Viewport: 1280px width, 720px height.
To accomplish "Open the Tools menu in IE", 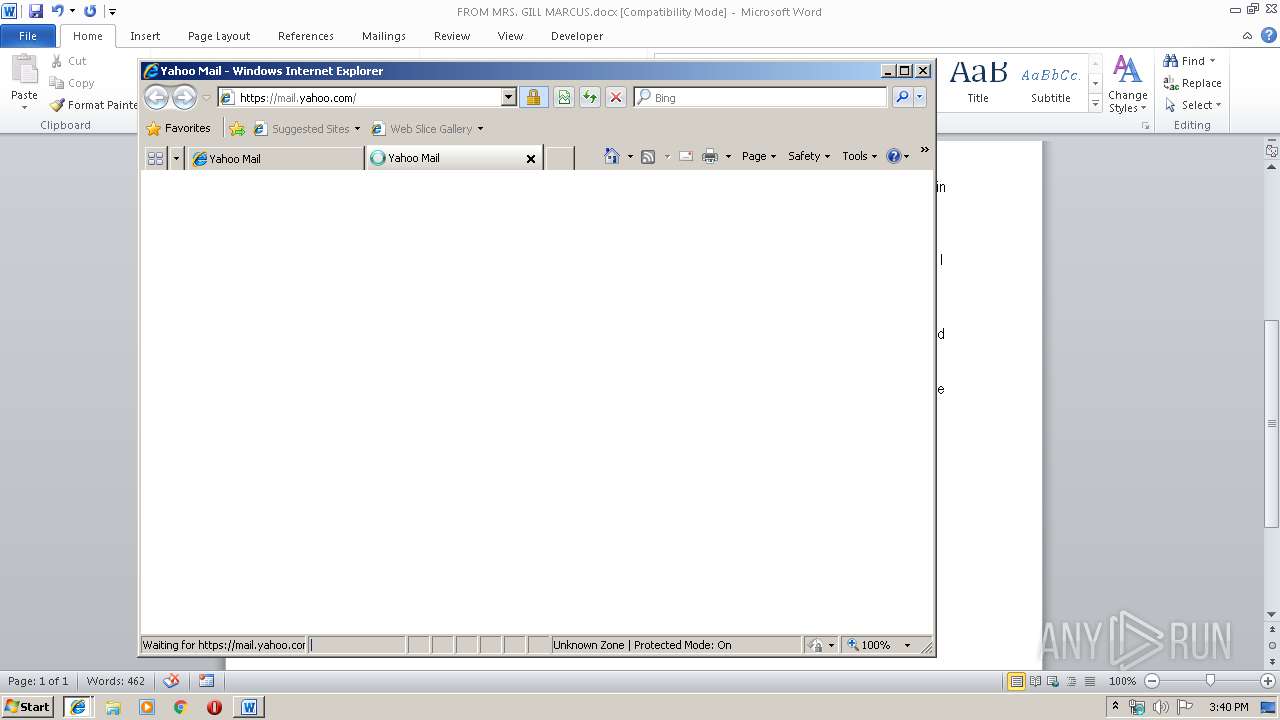I will (859, 156).
